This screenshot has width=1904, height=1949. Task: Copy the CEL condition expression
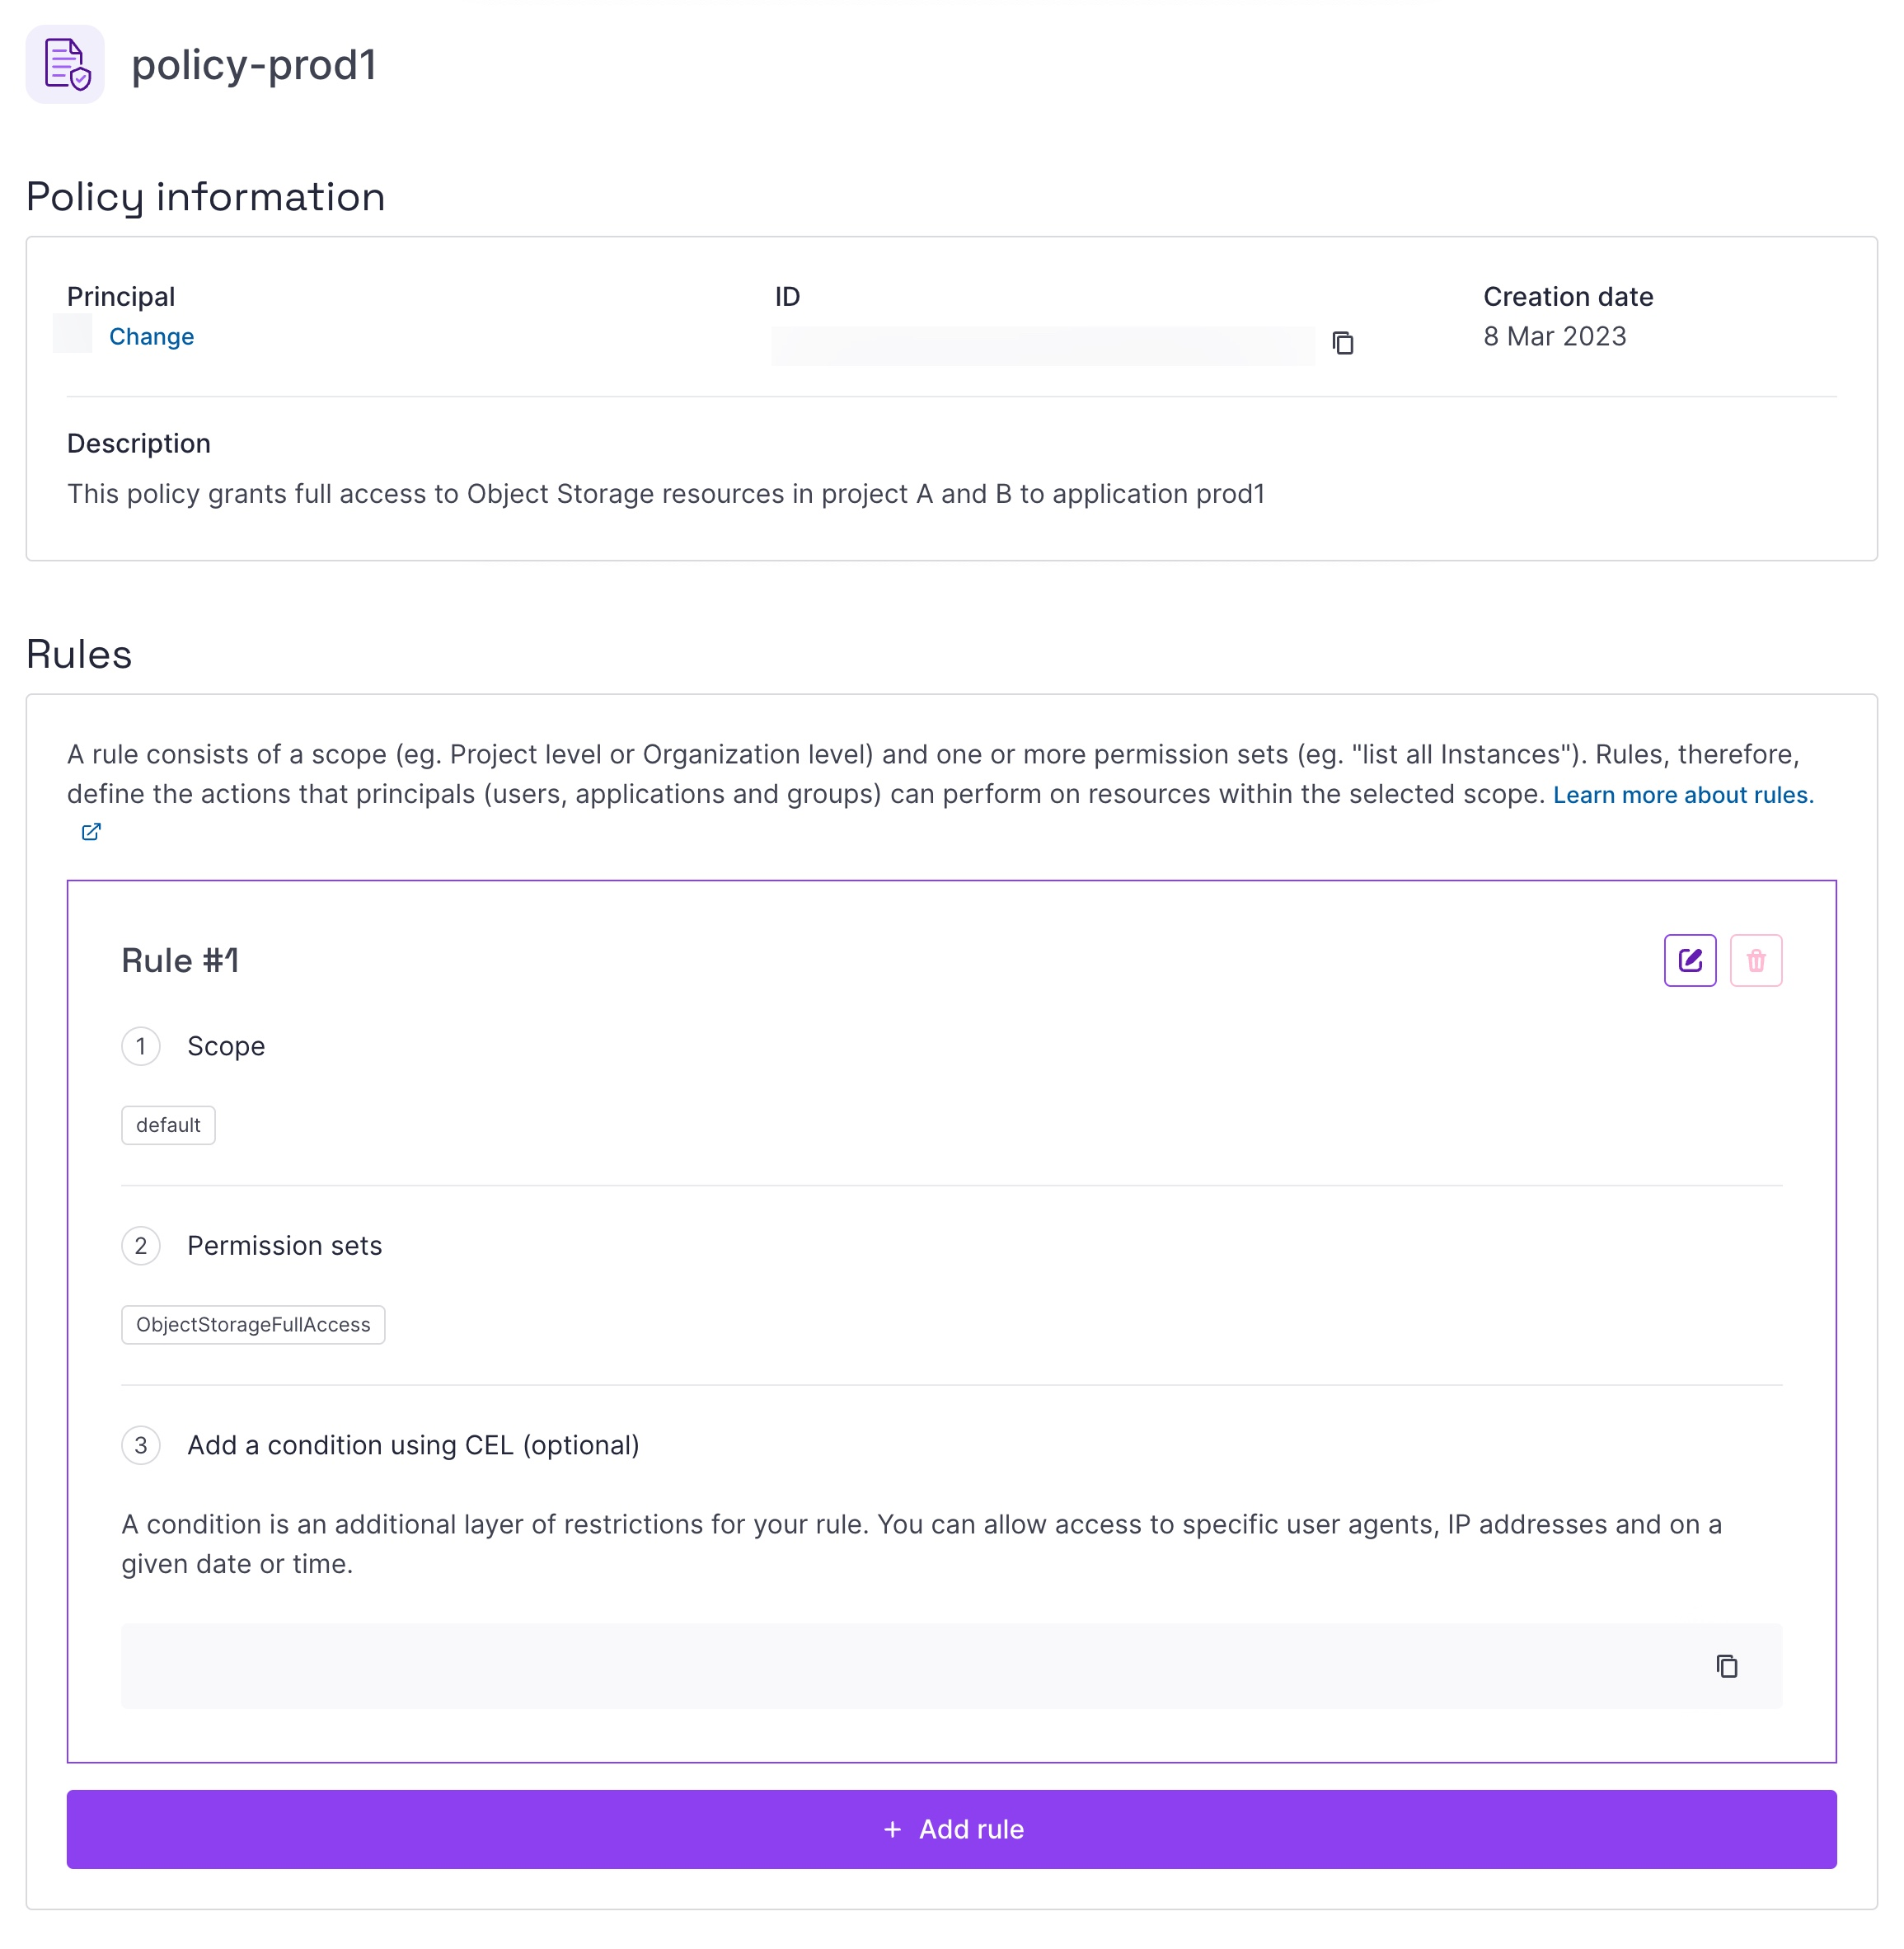coord(1726,1666)
